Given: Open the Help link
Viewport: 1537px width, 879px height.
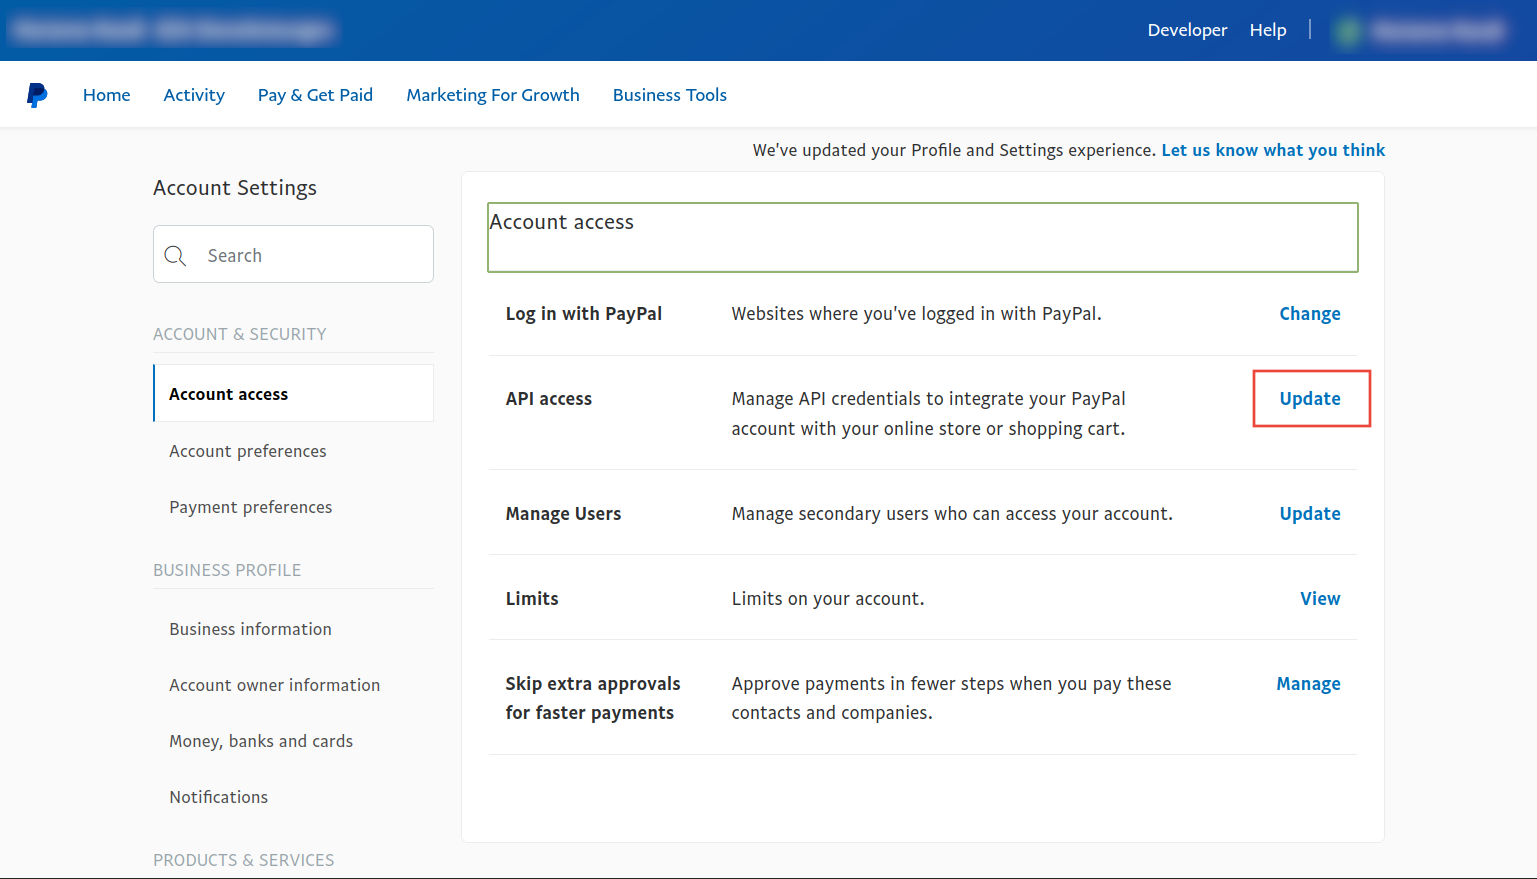Looking at the screenshot, I should point(1268,30).
